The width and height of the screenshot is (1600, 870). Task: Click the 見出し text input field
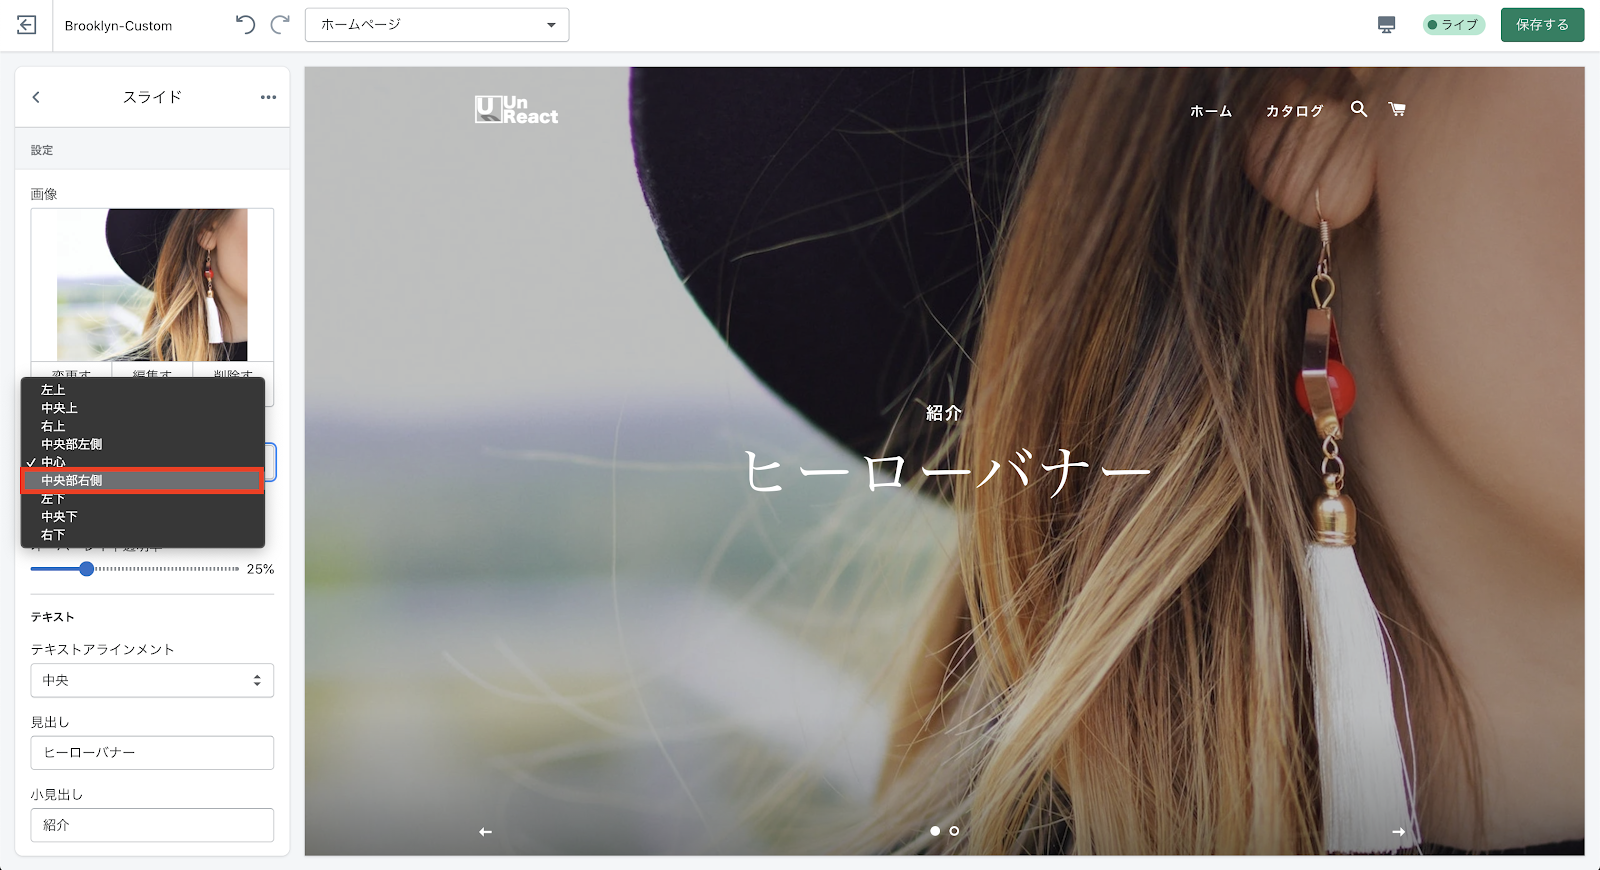[x=152, y=753]
